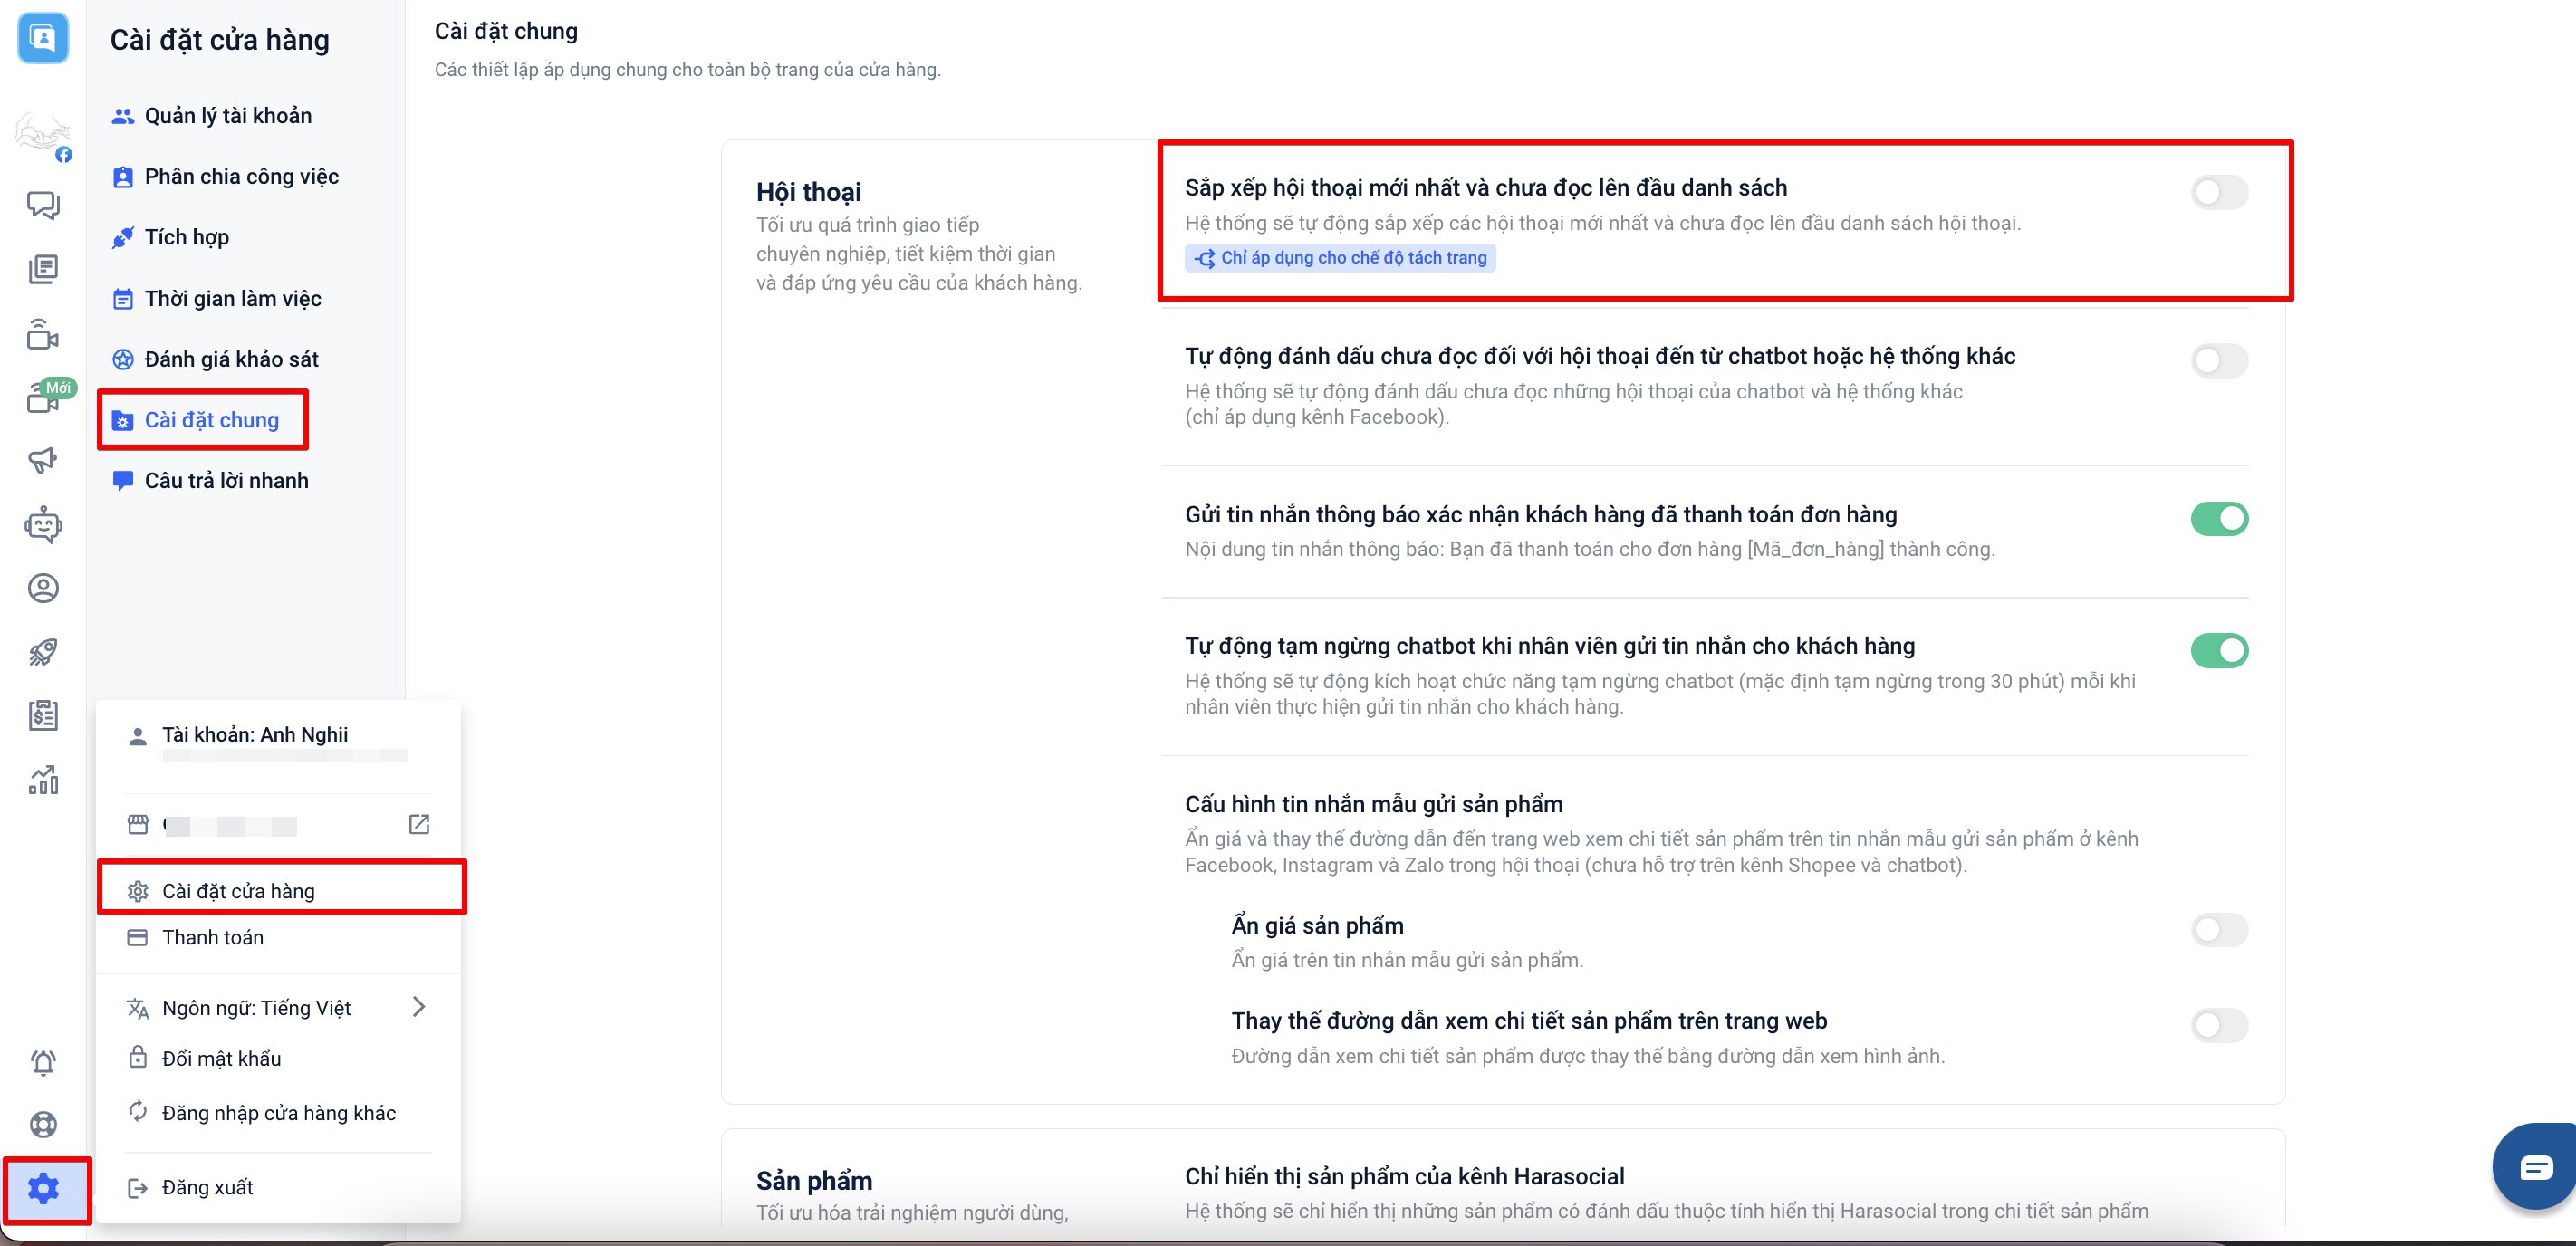
Task: Enable sorting newest unread conversations toggle
Action: tap(2218, 192)
